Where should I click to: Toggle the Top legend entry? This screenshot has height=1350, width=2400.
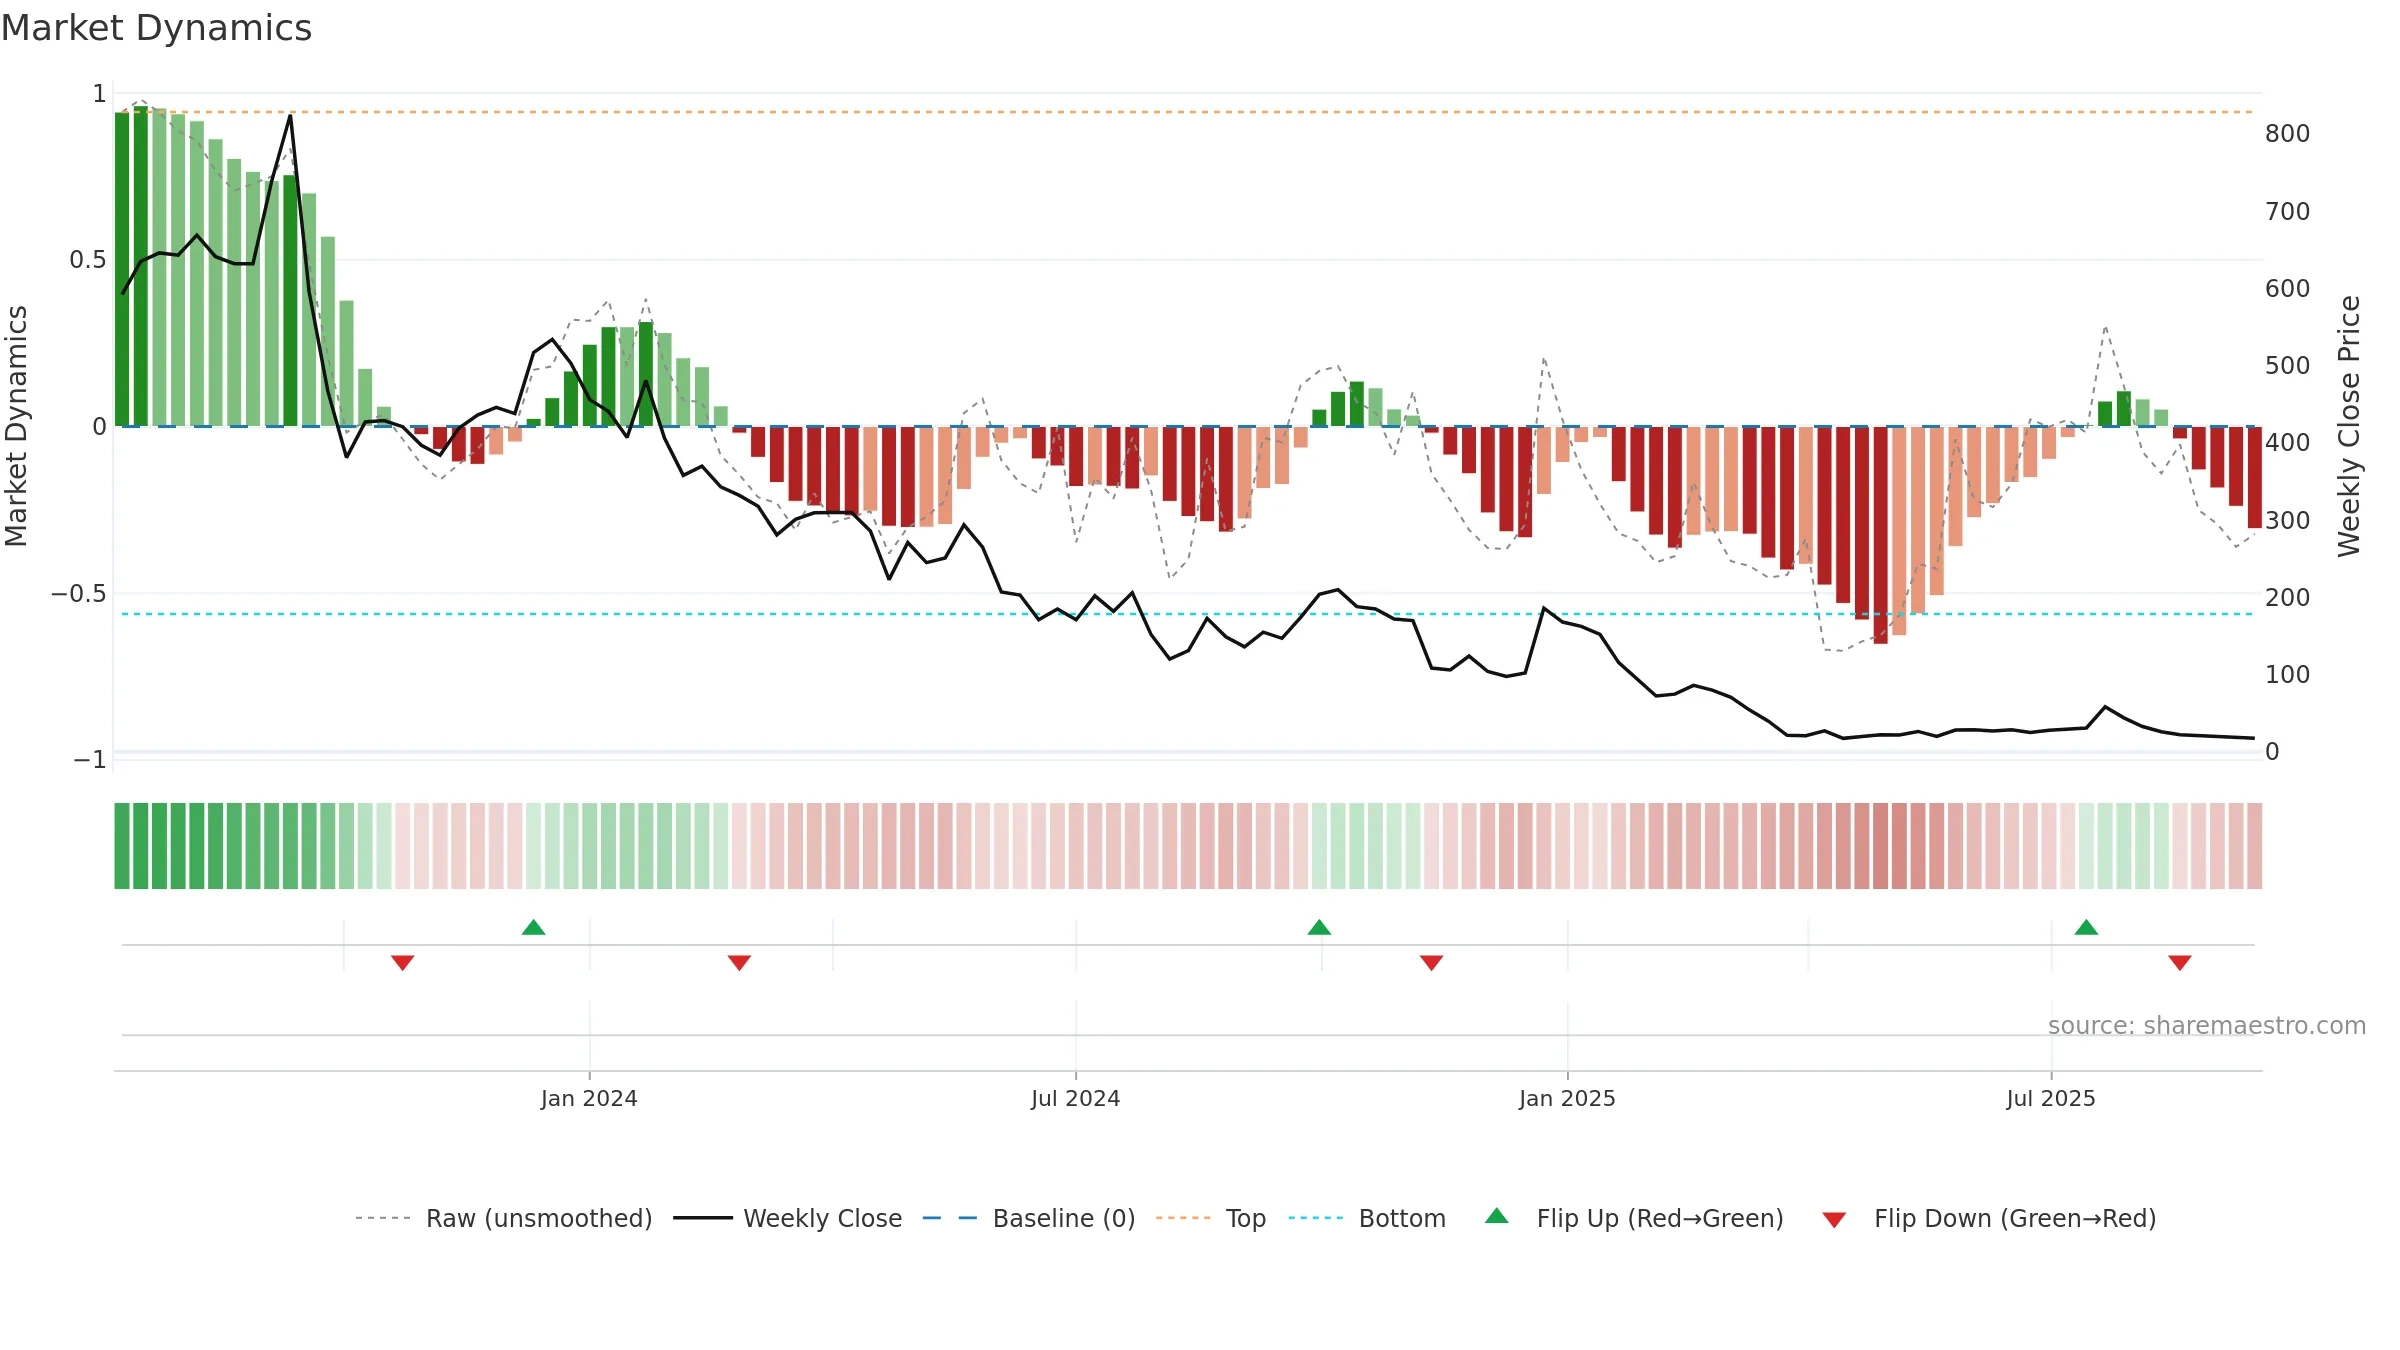pos(1210,1218)
